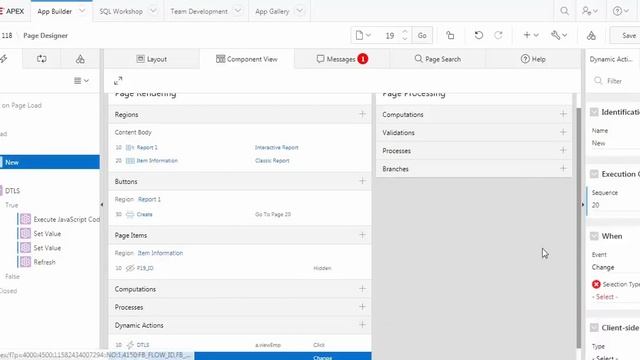Click the page lock icon
The height and width of the screenshot is (360, 640).
click(450, 36)
